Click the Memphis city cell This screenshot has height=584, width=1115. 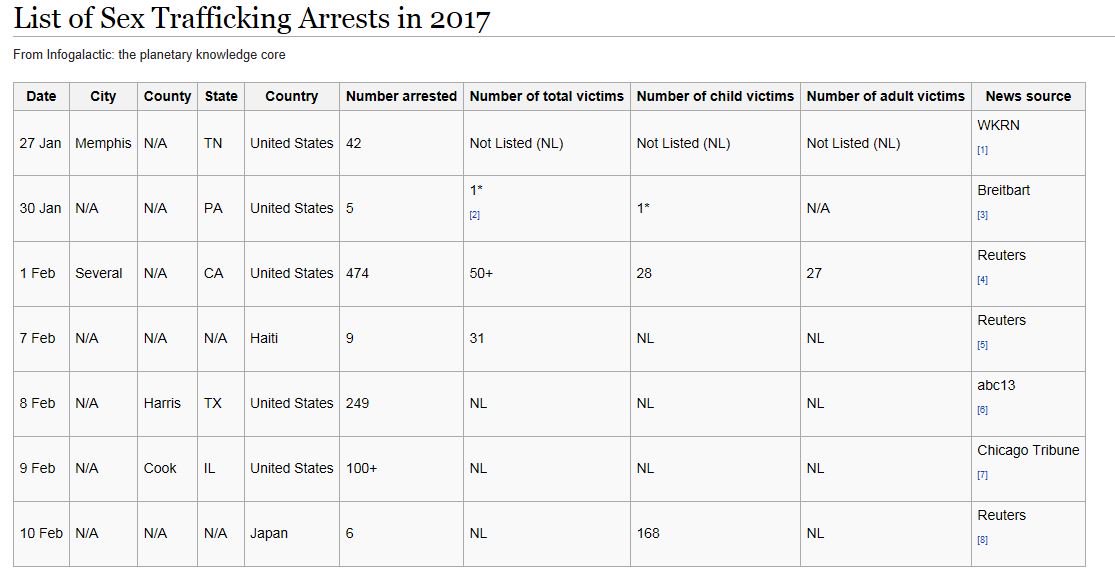coord(103,143)
